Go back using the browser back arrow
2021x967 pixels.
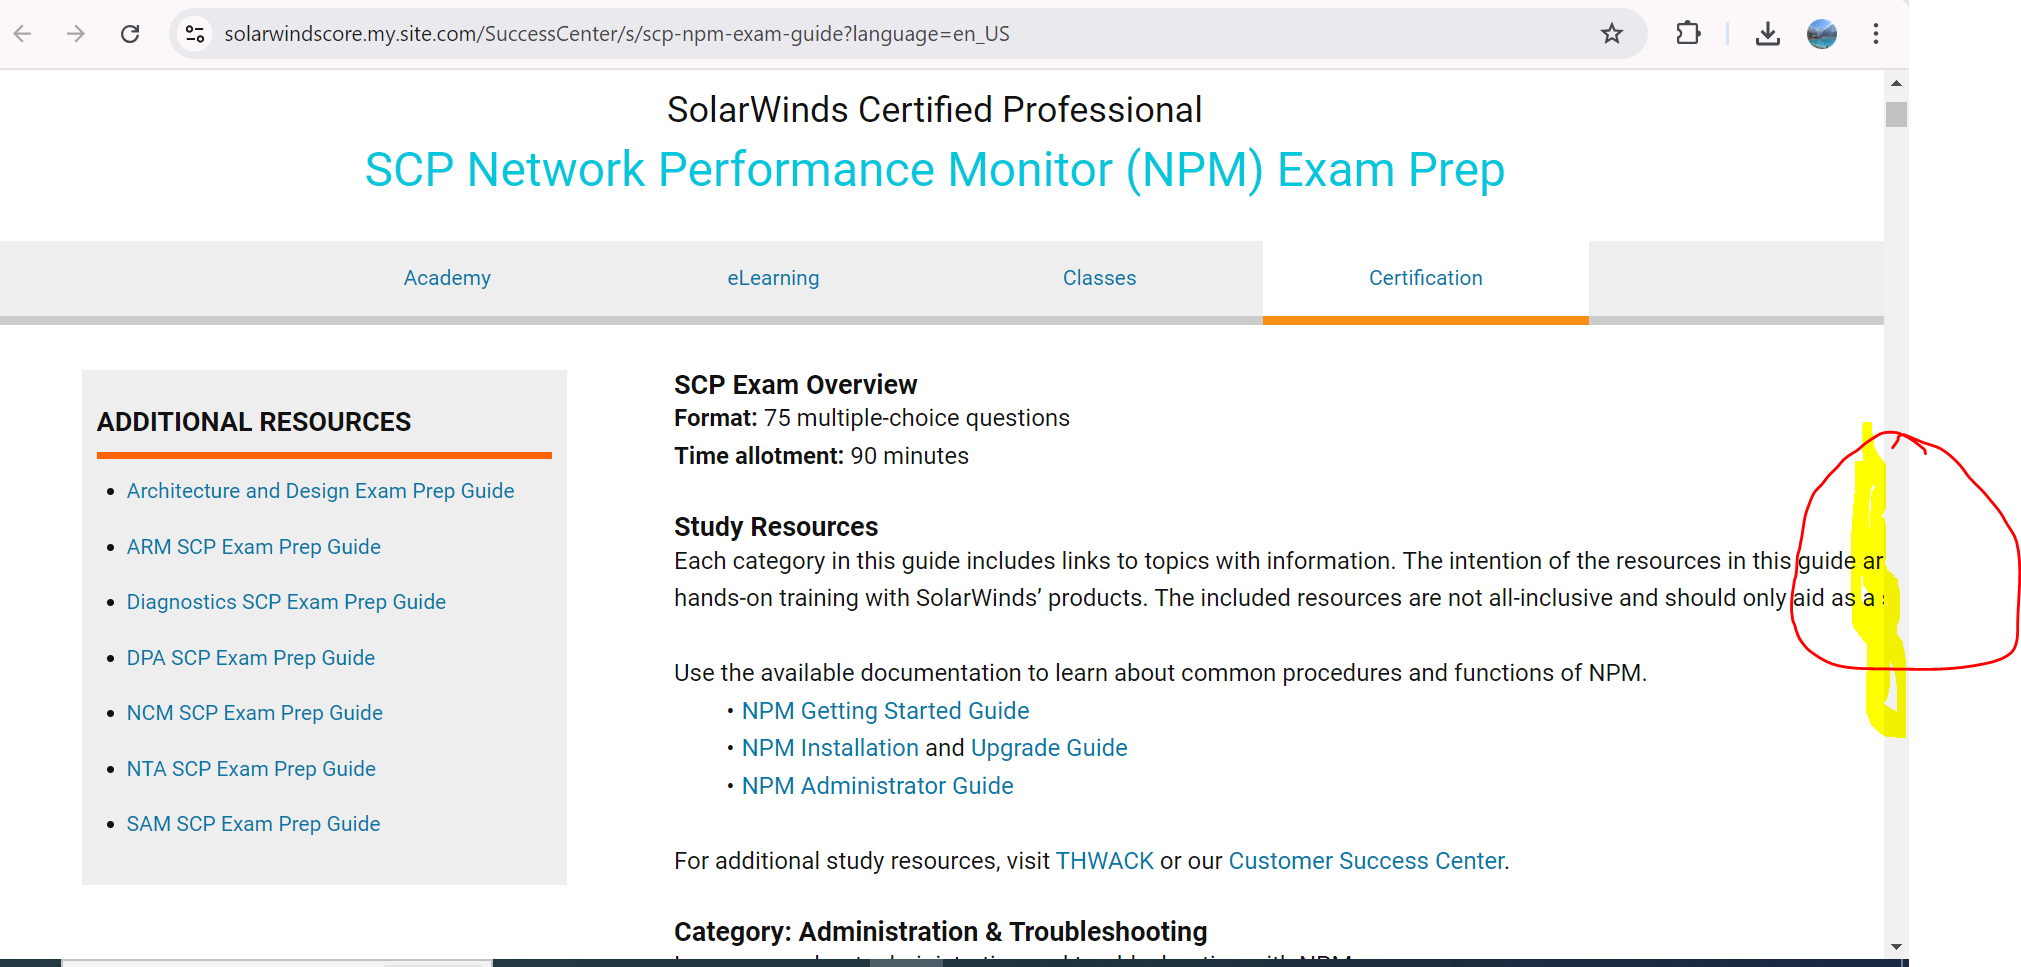tap(23, 34)
